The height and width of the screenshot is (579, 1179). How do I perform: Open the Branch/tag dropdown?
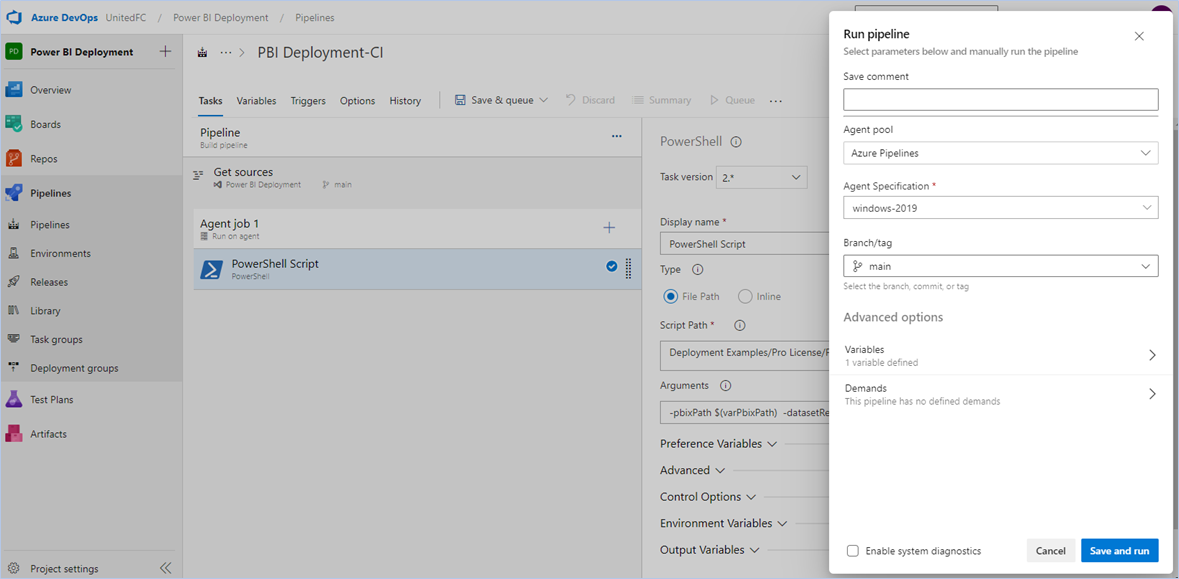(1001, 266)
